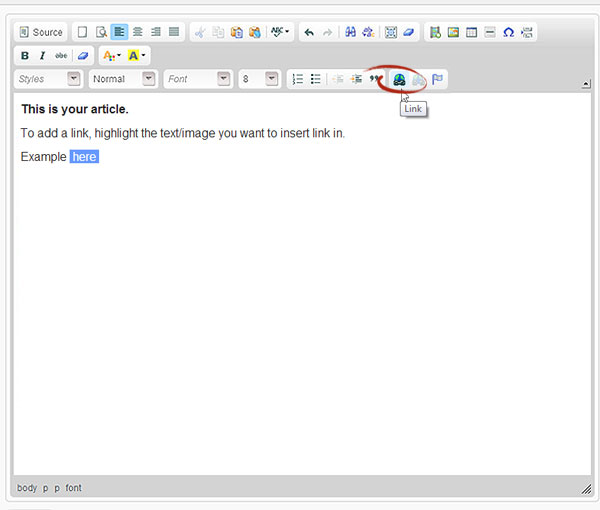
Task: Click the Cut scissors icon
Action: coord(200,32)
